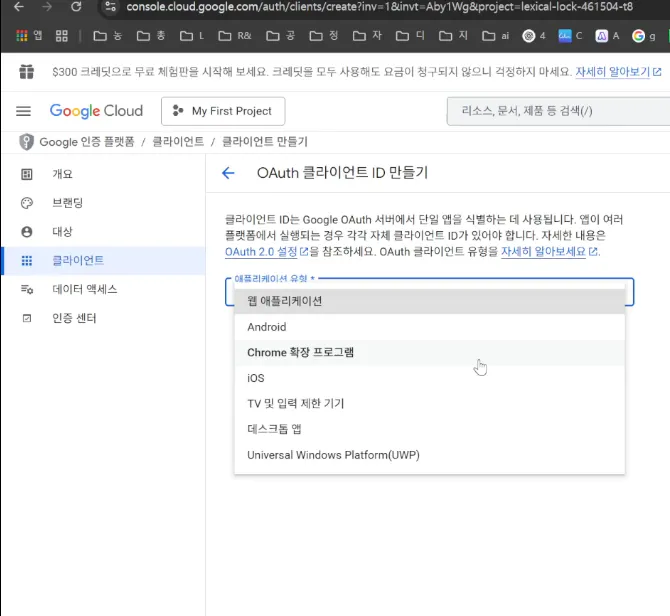The height and width of the screenshot is (616, 670).
Task: Open 자세히 알아보기 link in credit banner
Action: 618,72
